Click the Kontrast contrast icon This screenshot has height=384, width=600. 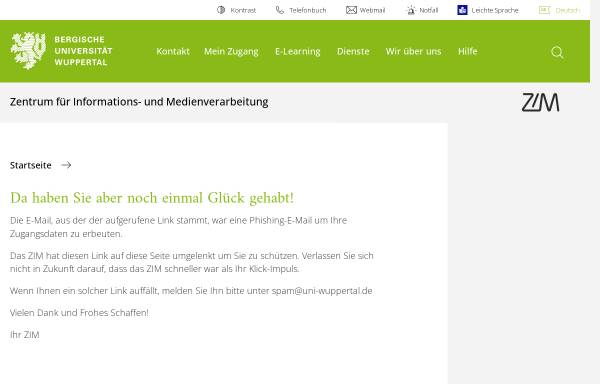[221, 10]
